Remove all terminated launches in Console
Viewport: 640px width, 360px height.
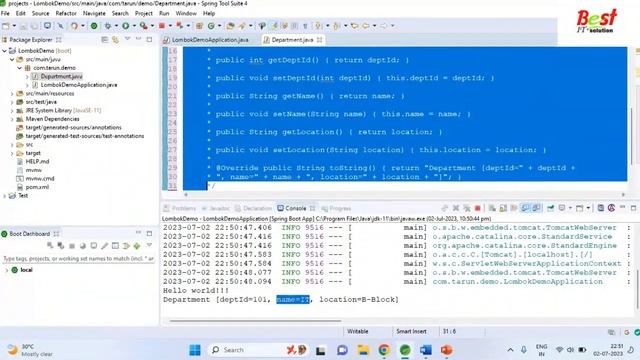point(467,208)
